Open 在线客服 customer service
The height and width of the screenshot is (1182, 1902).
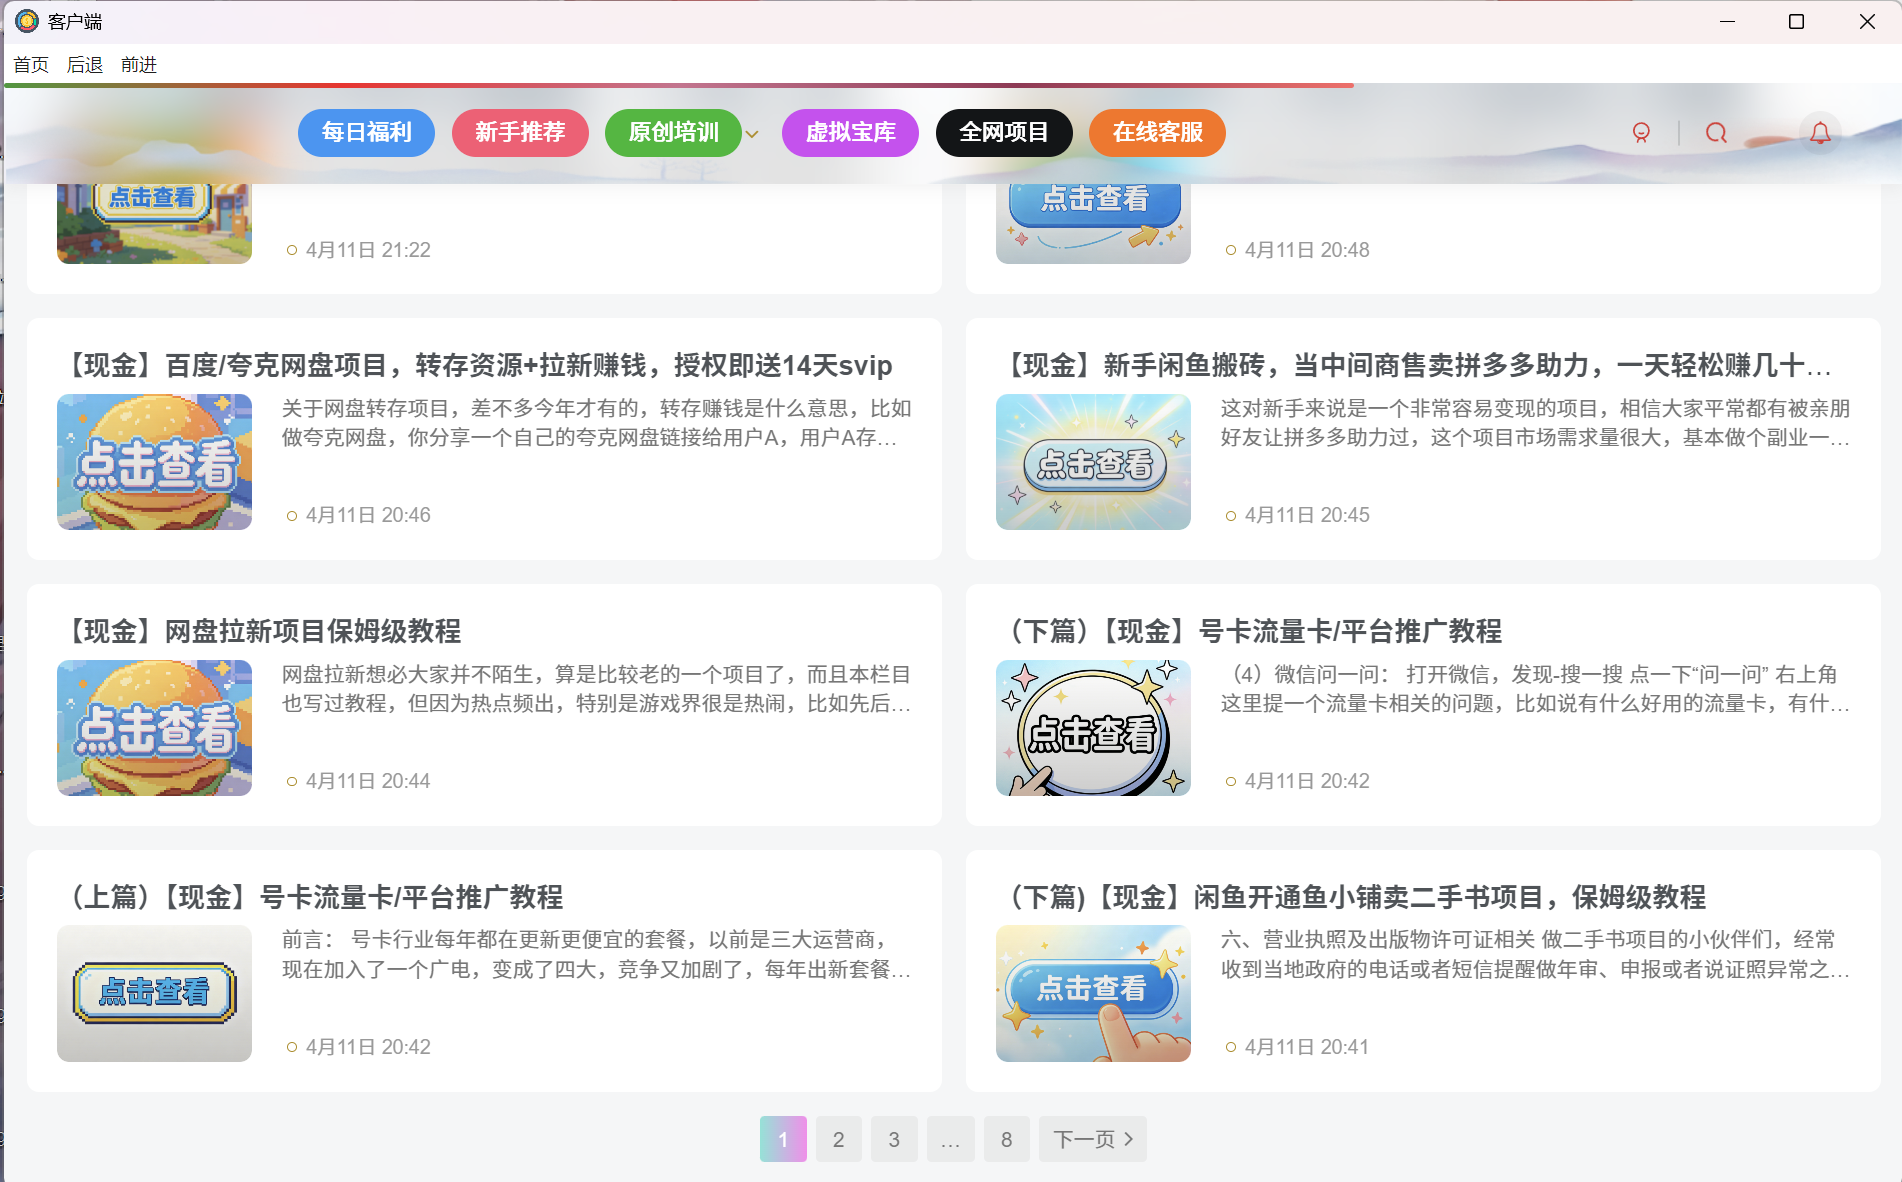pos(1156,132)
